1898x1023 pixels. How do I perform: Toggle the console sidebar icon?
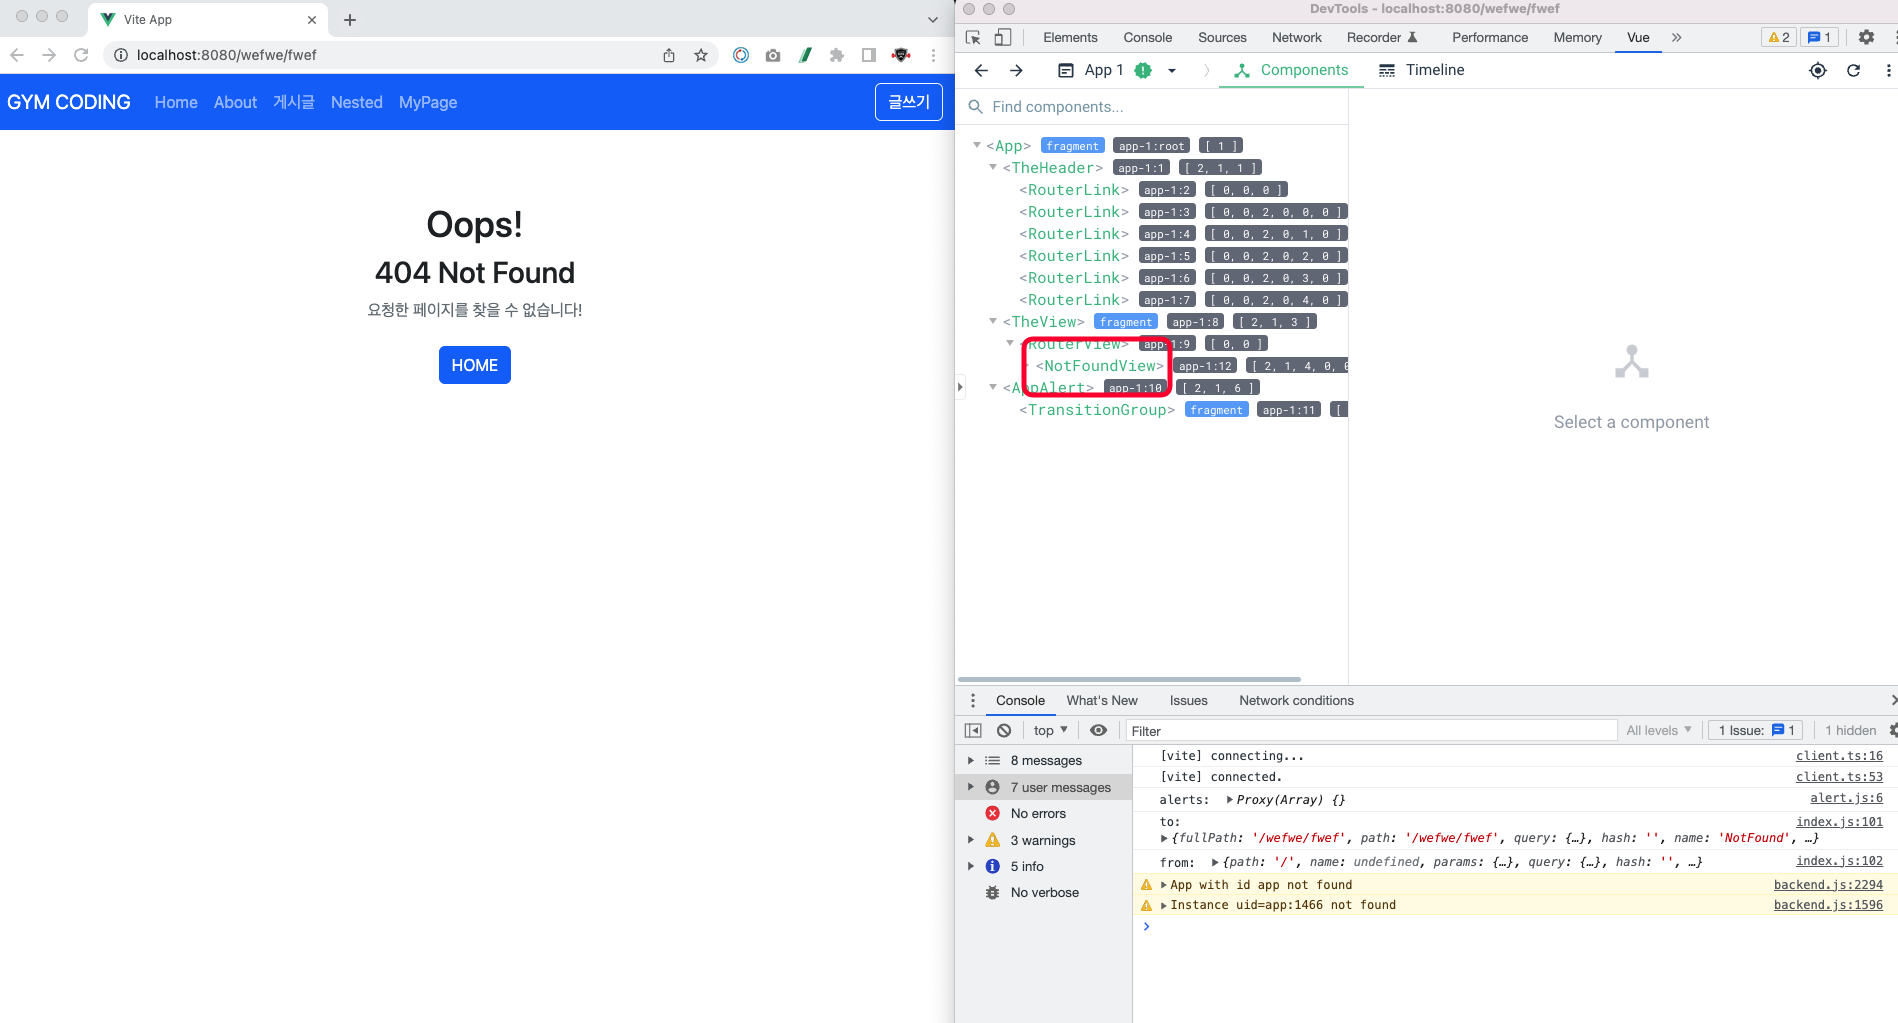973,731
